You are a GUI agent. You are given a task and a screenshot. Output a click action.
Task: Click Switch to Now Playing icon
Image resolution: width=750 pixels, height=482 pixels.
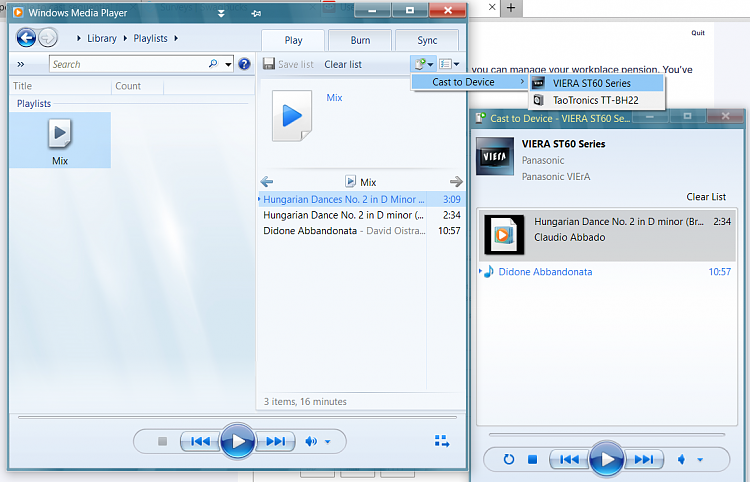(x=442, y=441)
